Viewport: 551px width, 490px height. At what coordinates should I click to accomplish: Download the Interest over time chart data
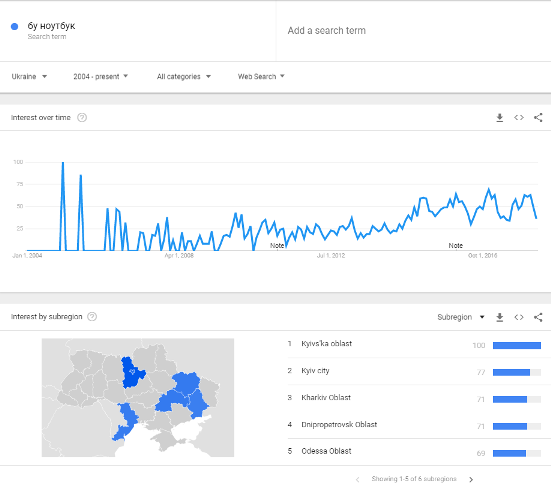(499, 118)
